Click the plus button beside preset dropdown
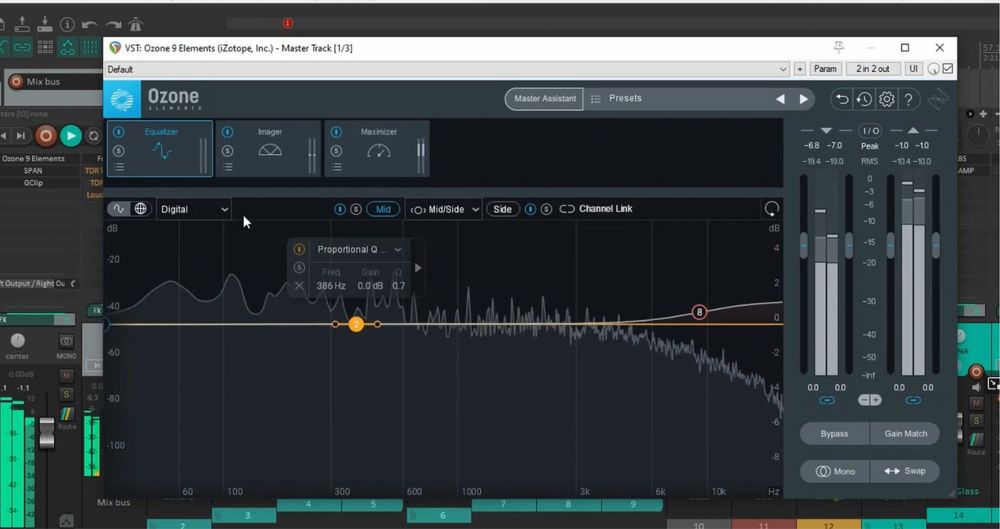1000x529 pixels. (800, 69)
